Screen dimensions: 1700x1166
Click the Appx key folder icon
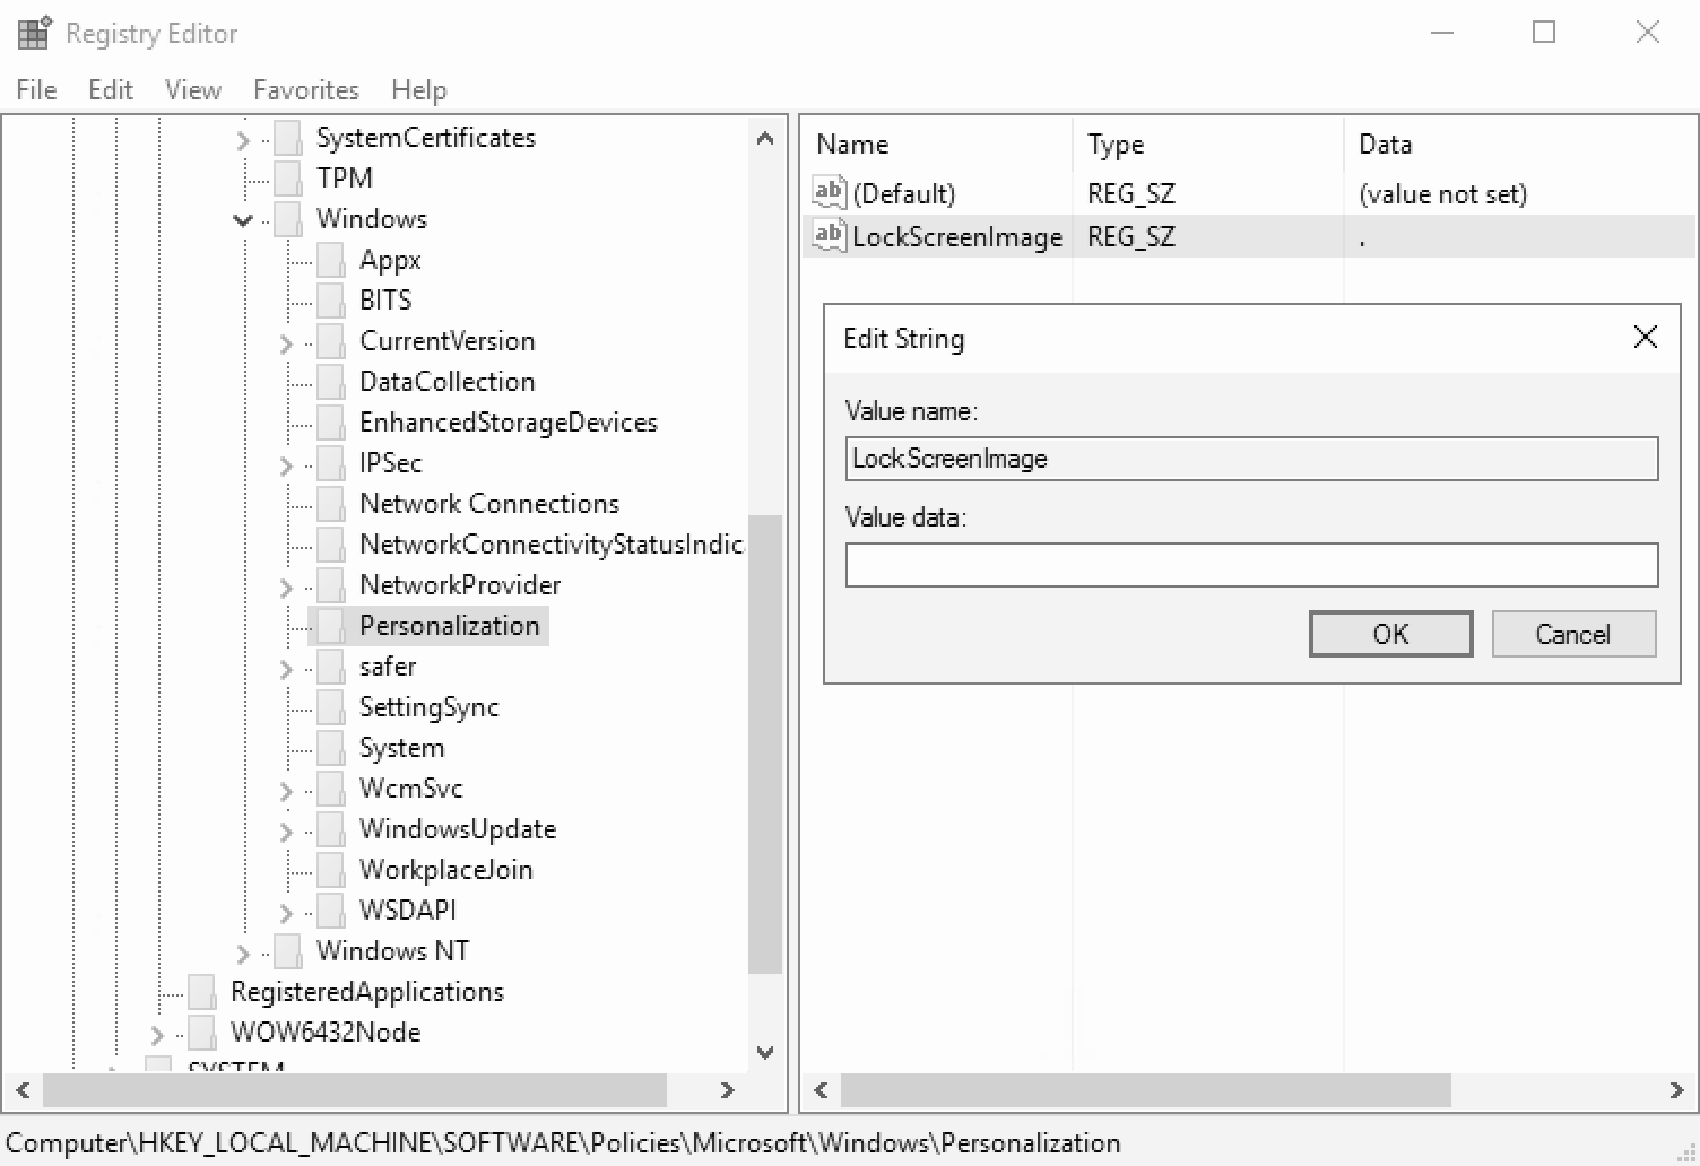coord(331,260)
